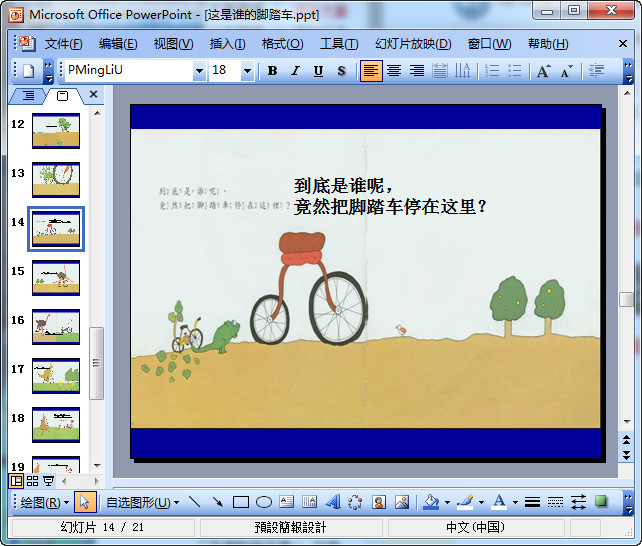Open the 编辑(E) menu
Image resolution: width=642 pixels, height=546 pixels.
(x=118, y=44)
